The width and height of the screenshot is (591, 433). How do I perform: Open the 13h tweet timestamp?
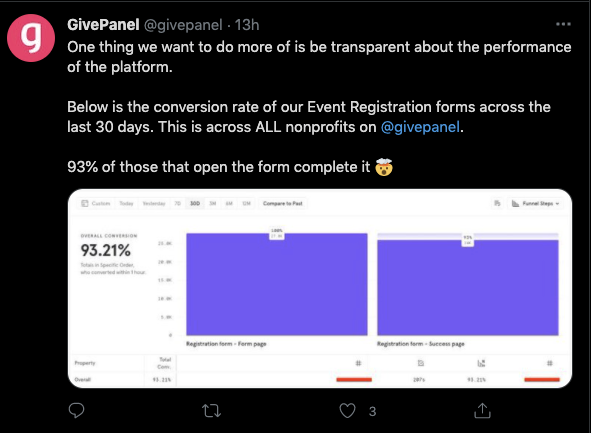point(247,25)
